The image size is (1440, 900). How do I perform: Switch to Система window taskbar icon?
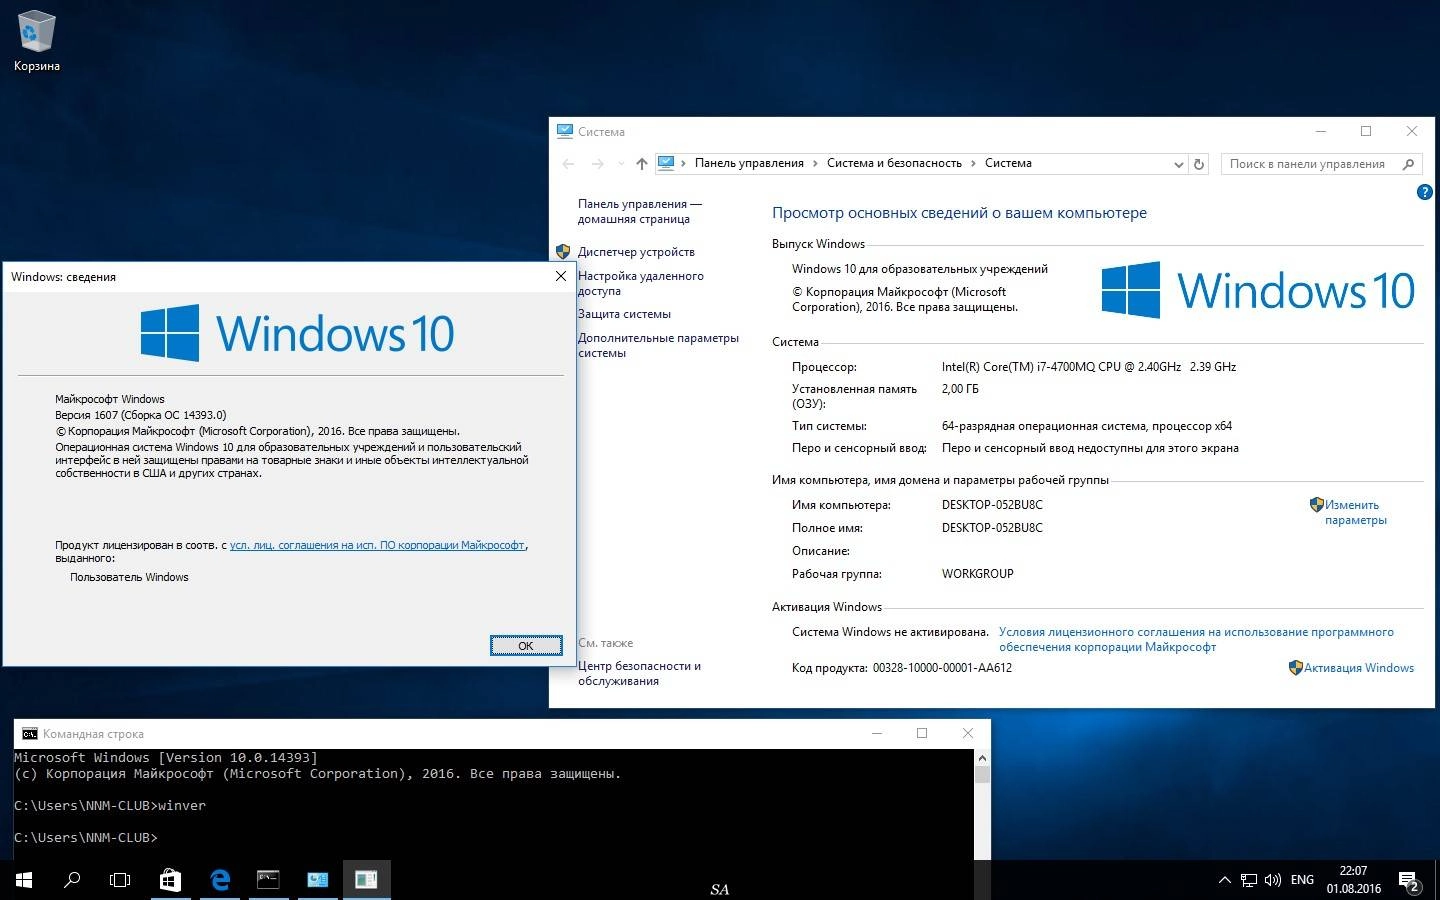click(x=317, y=880)
